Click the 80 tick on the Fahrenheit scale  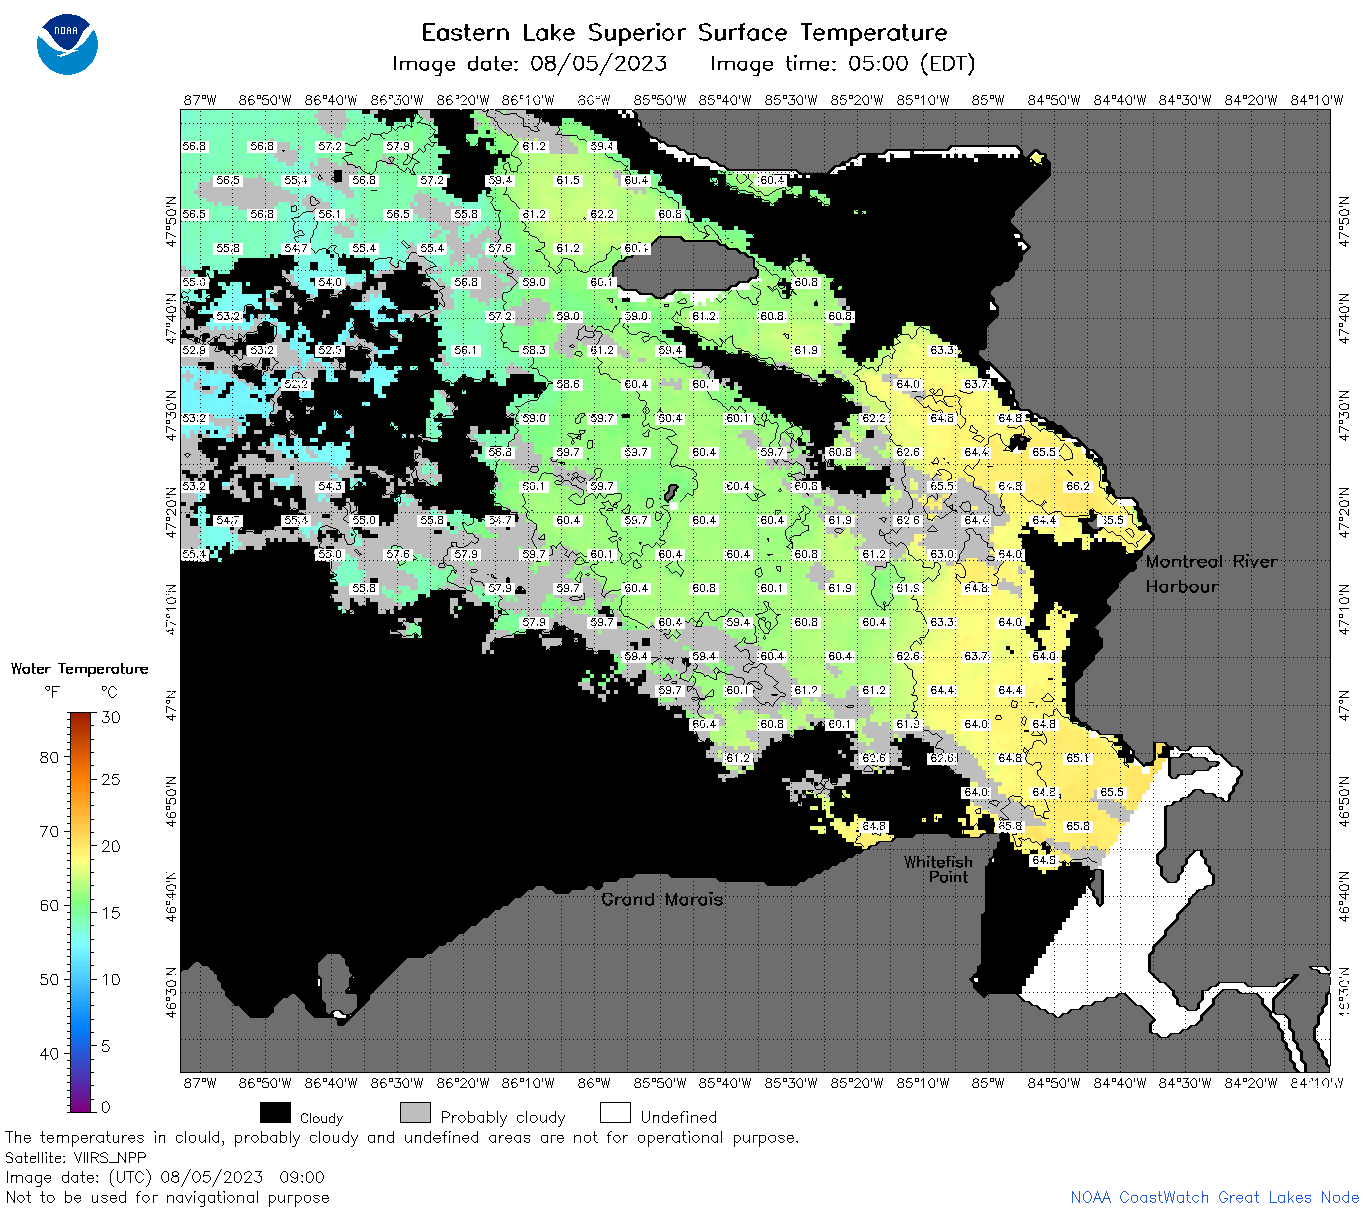pyautogui.click(x=49, y=757)
